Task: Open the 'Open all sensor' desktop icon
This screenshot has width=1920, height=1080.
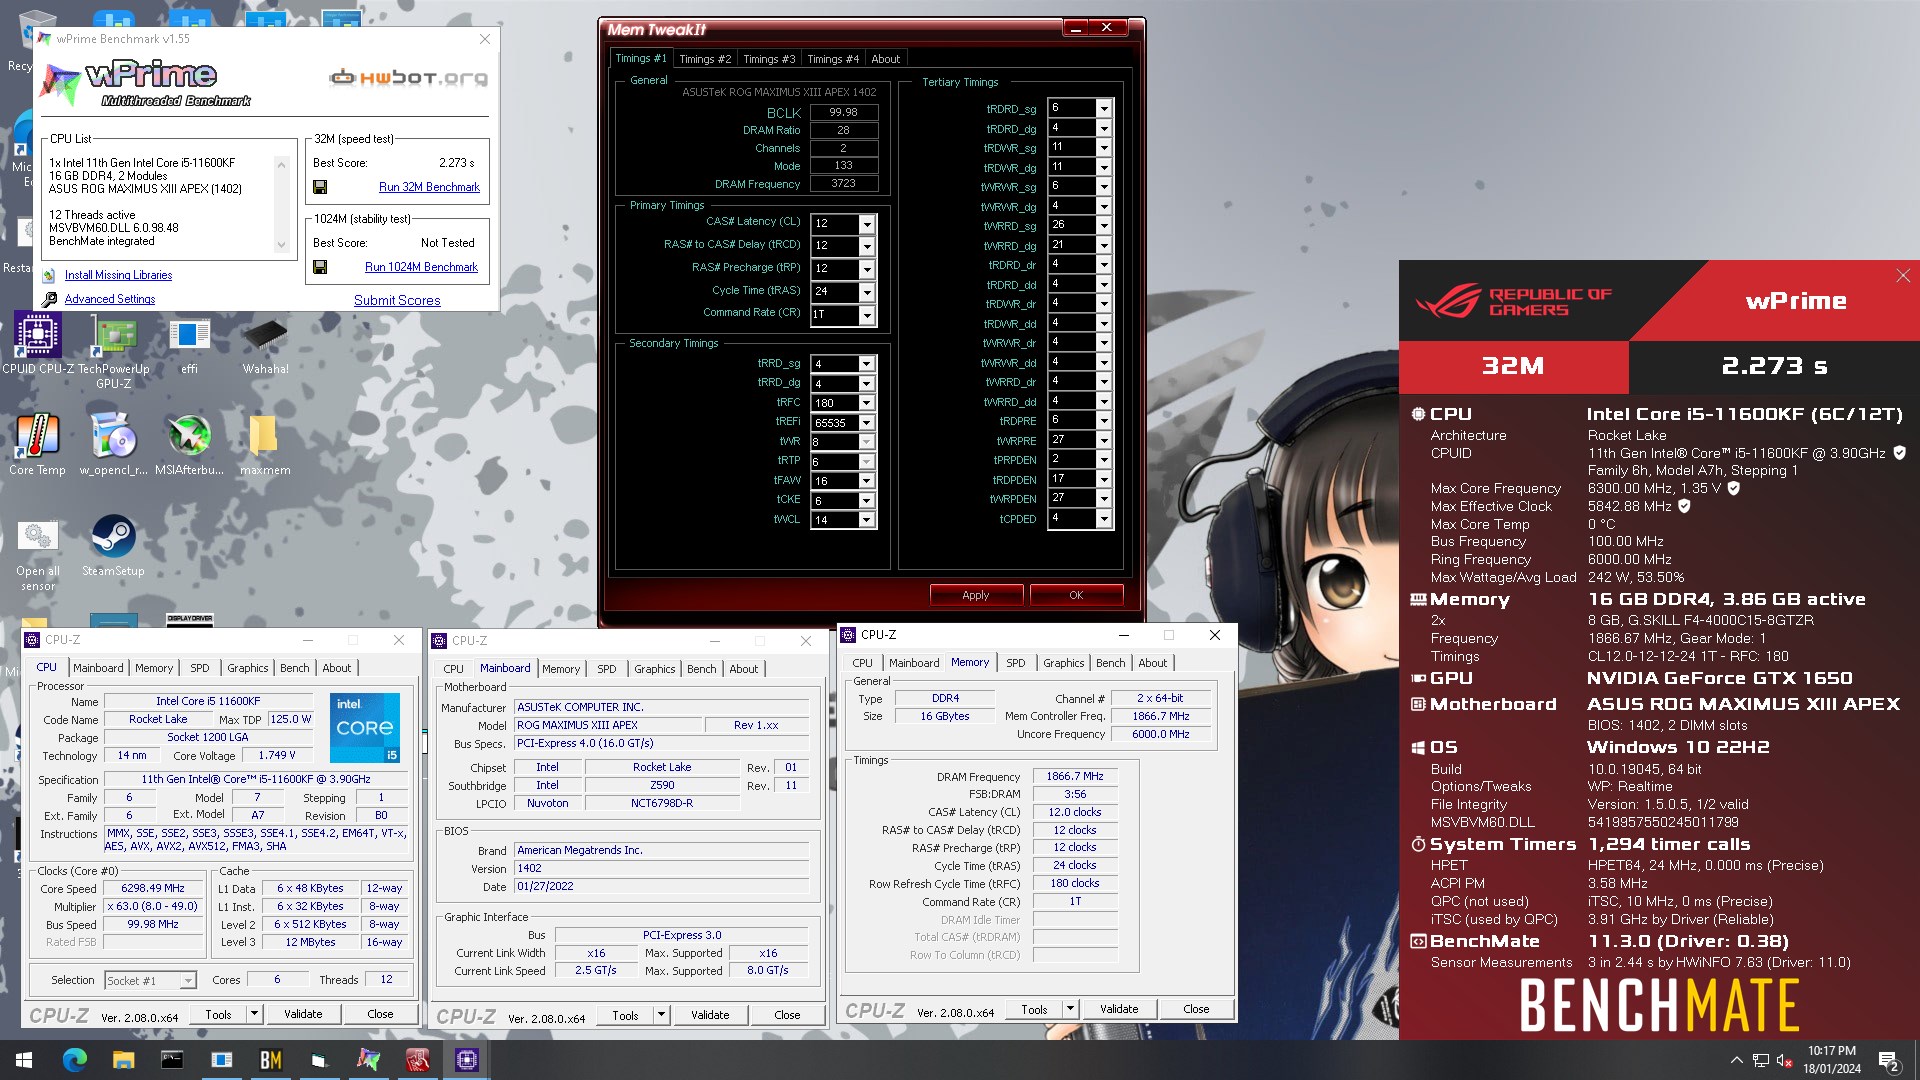Action: pyautogui.click(x=38, y=553)
